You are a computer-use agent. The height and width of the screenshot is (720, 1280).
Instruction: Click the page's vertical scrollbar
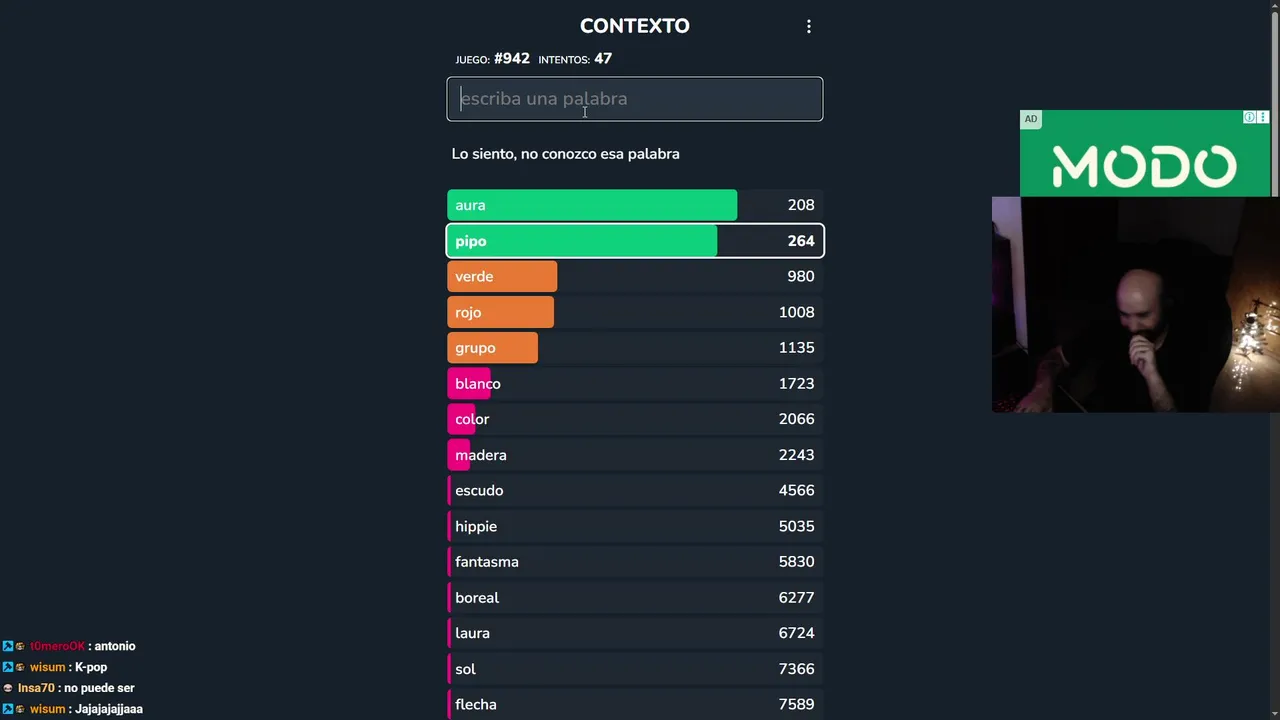[x=1274, y=100]
